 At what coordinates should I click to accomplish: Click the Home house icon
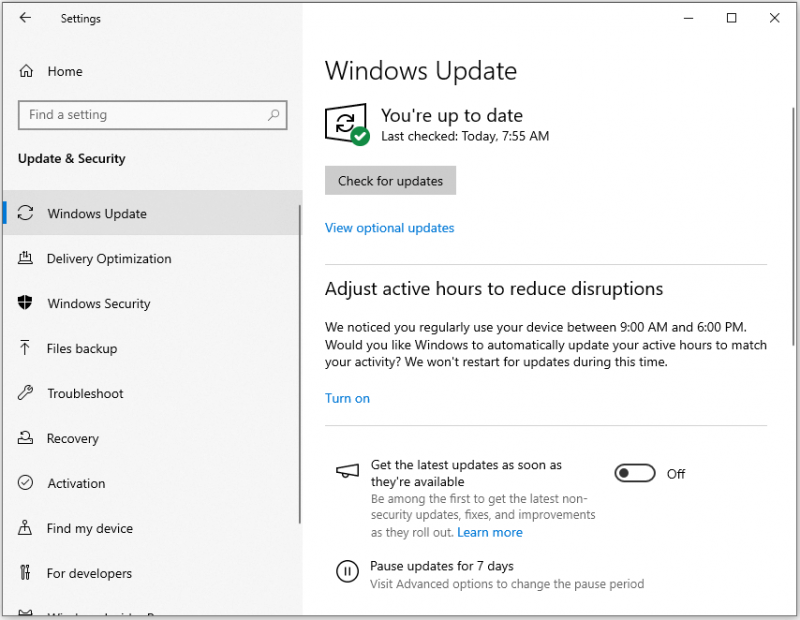point(26,71)
